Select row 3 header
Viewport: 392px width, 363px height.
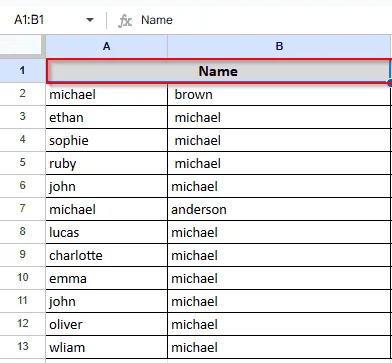point(22,117)
